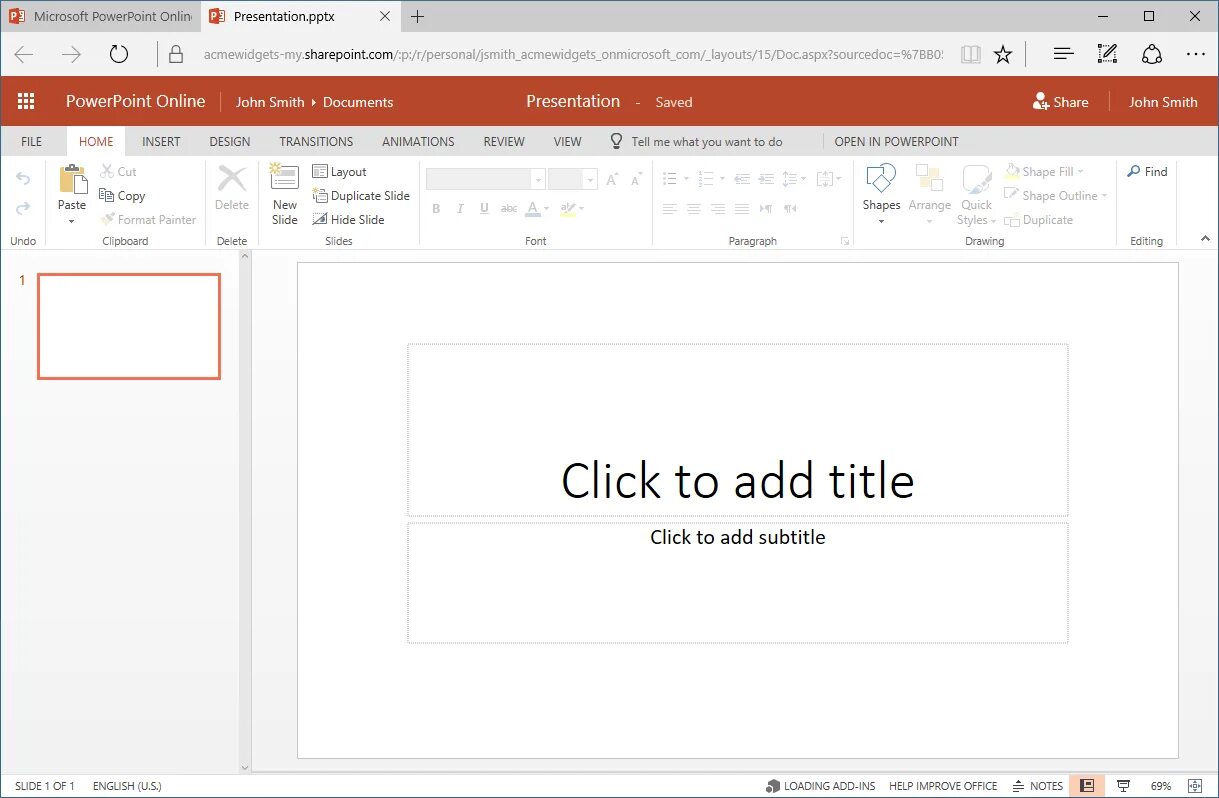Switch to the DESIGN tab
Screen dimensions: 1219x798
(230, 141)
